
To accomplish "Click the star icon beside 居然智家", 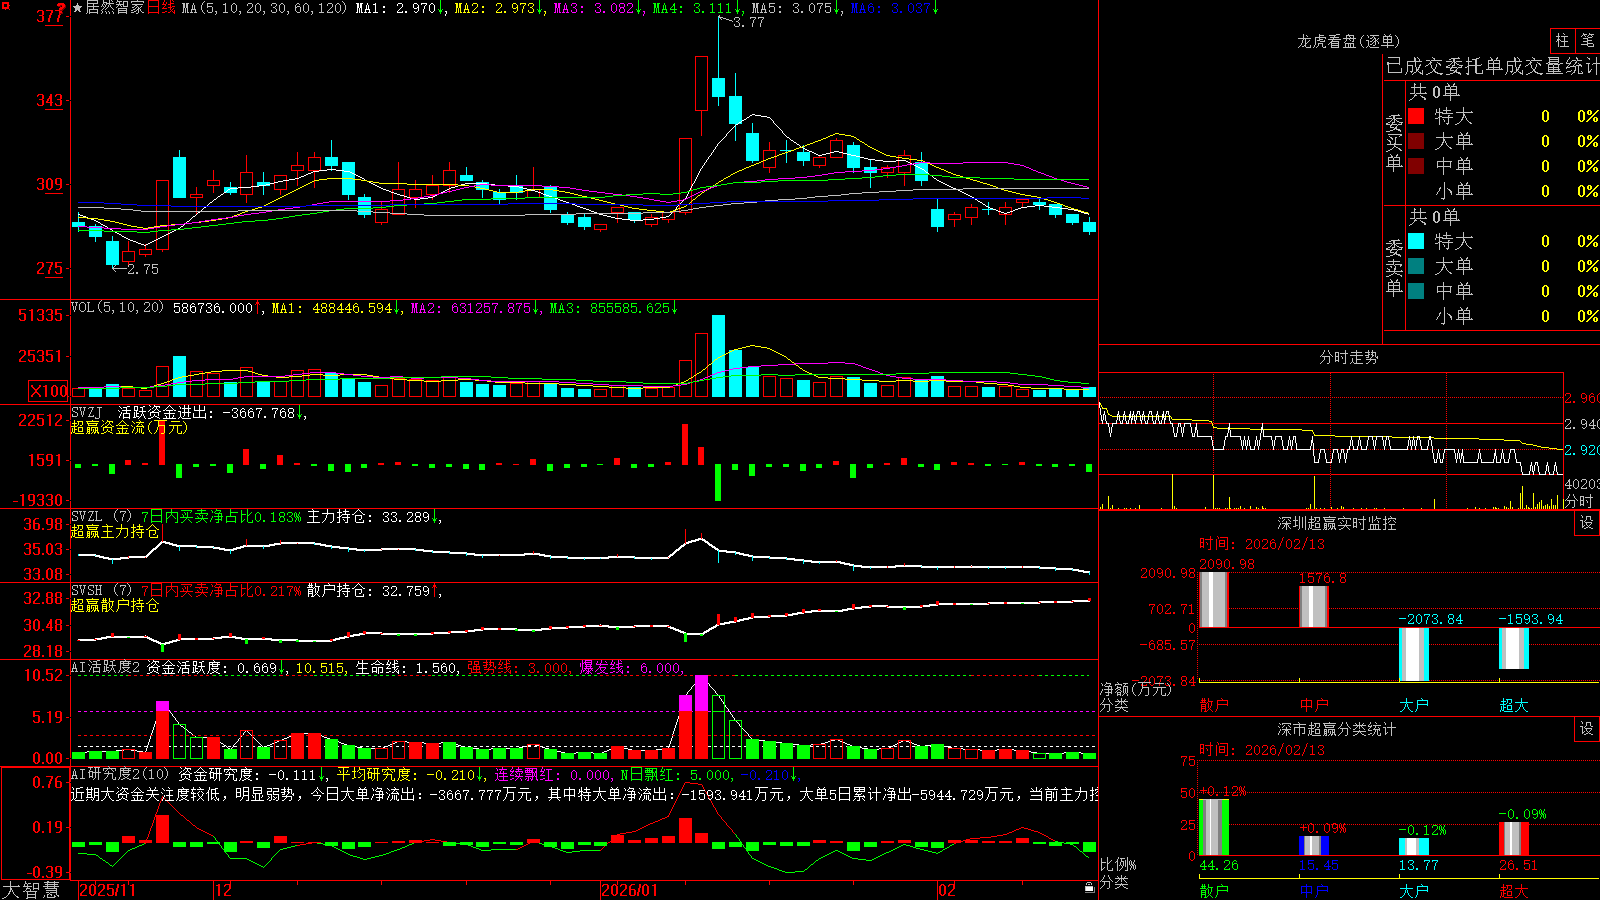I will (78, 8).
